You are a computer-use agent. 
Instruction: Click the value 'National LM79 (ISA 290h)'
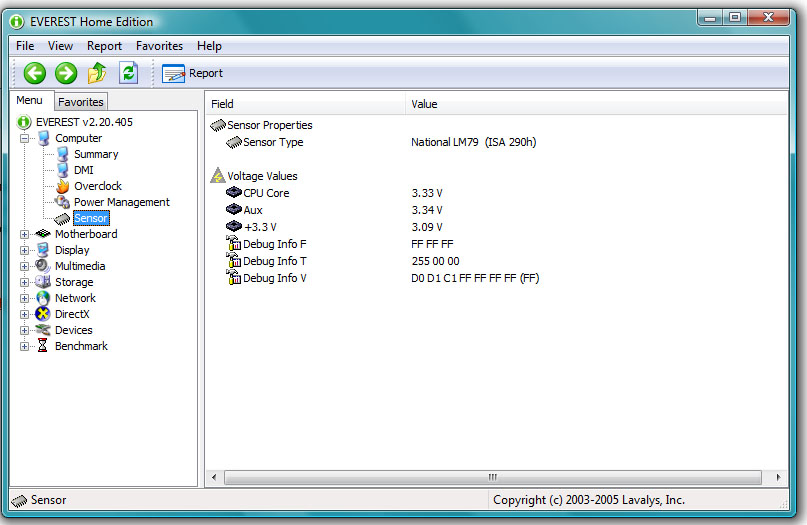click(x=473, y=142)
